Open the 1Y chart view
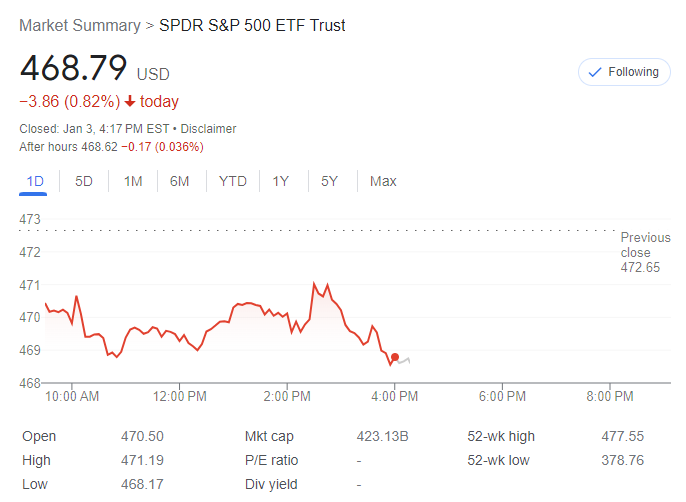The width and height of the screenshot is (686, 502). 281,181
